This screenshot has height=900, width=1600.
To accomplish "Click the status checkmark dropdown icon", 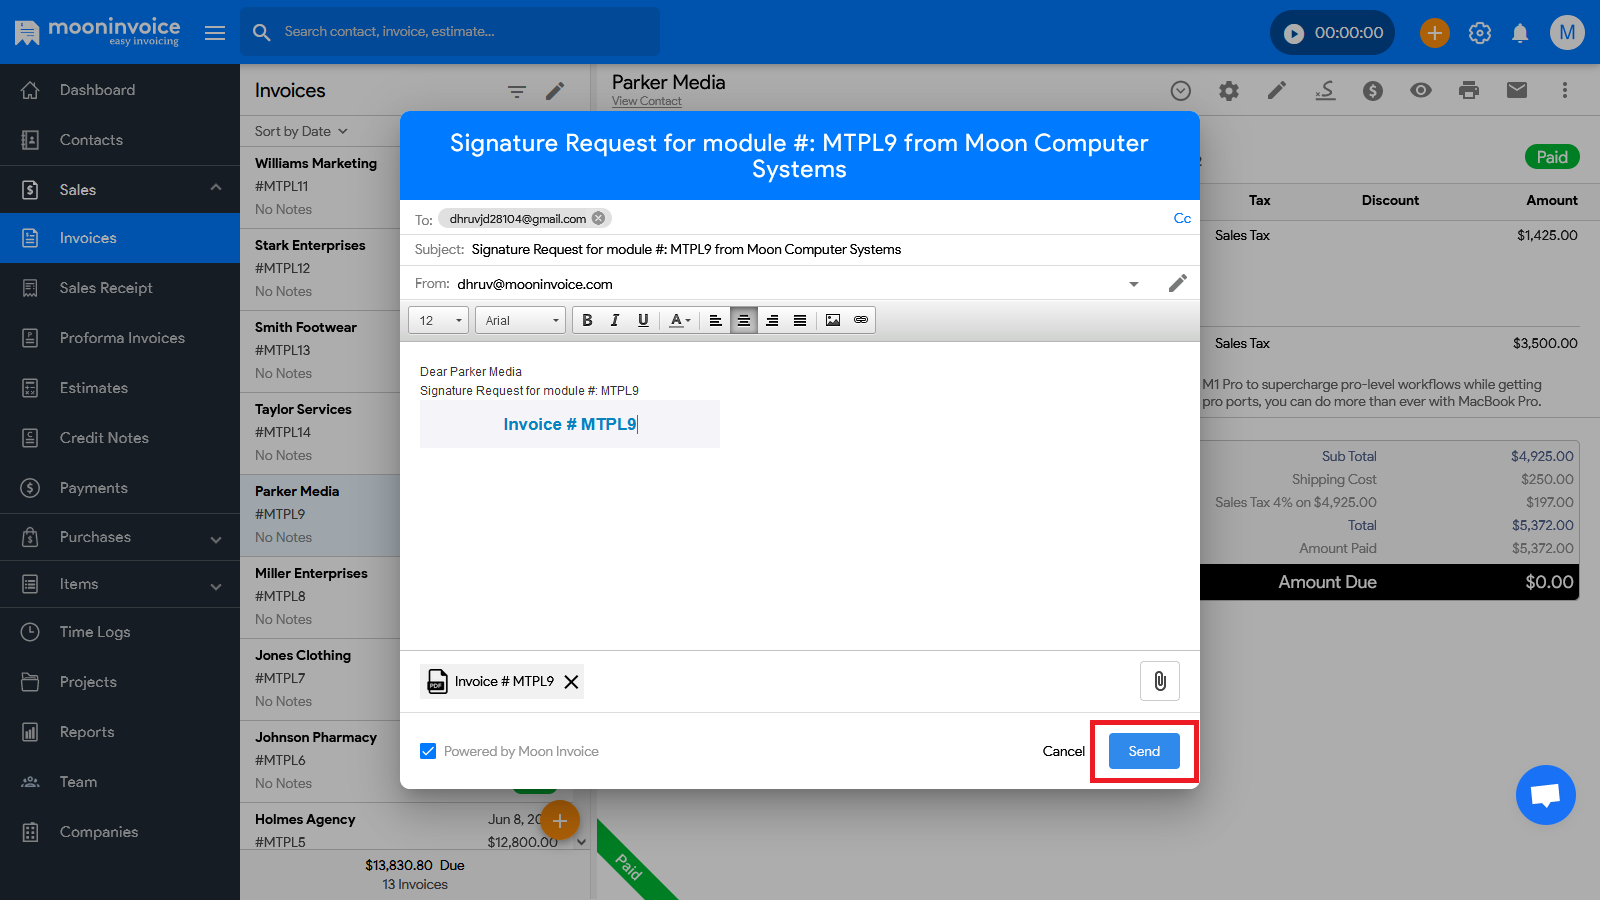I will click(1181, 91).
